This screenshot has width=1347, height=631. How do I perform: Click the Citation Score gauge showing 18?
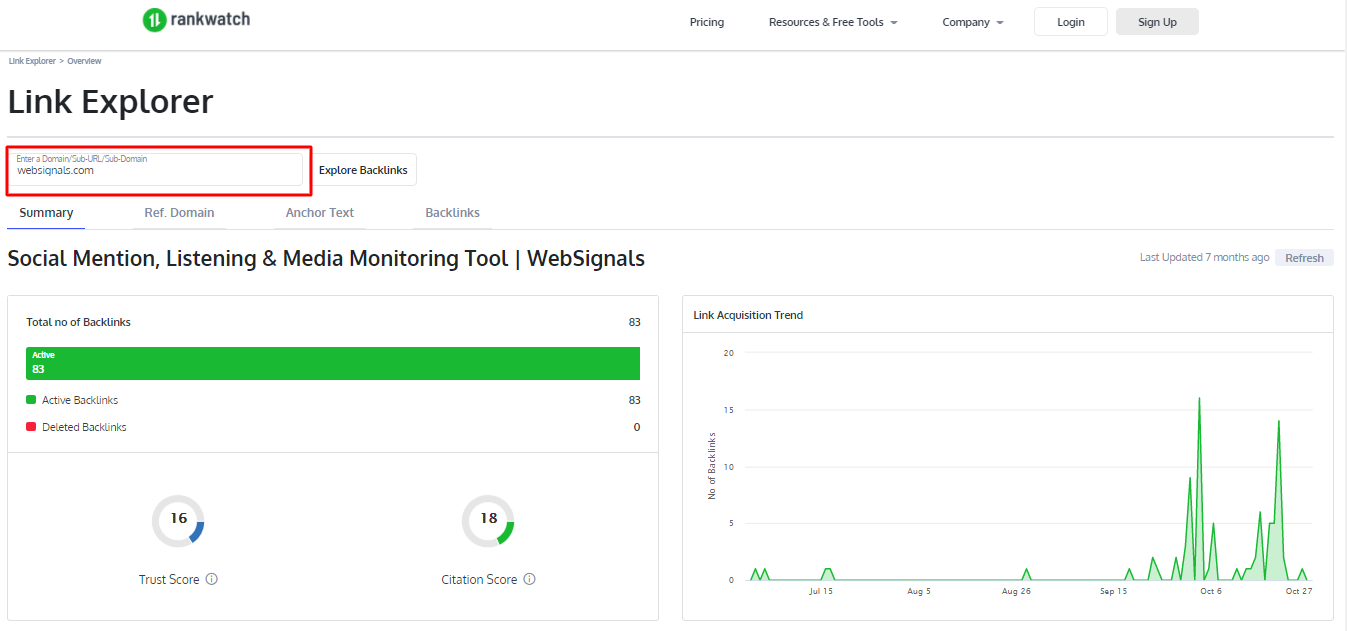488,520
